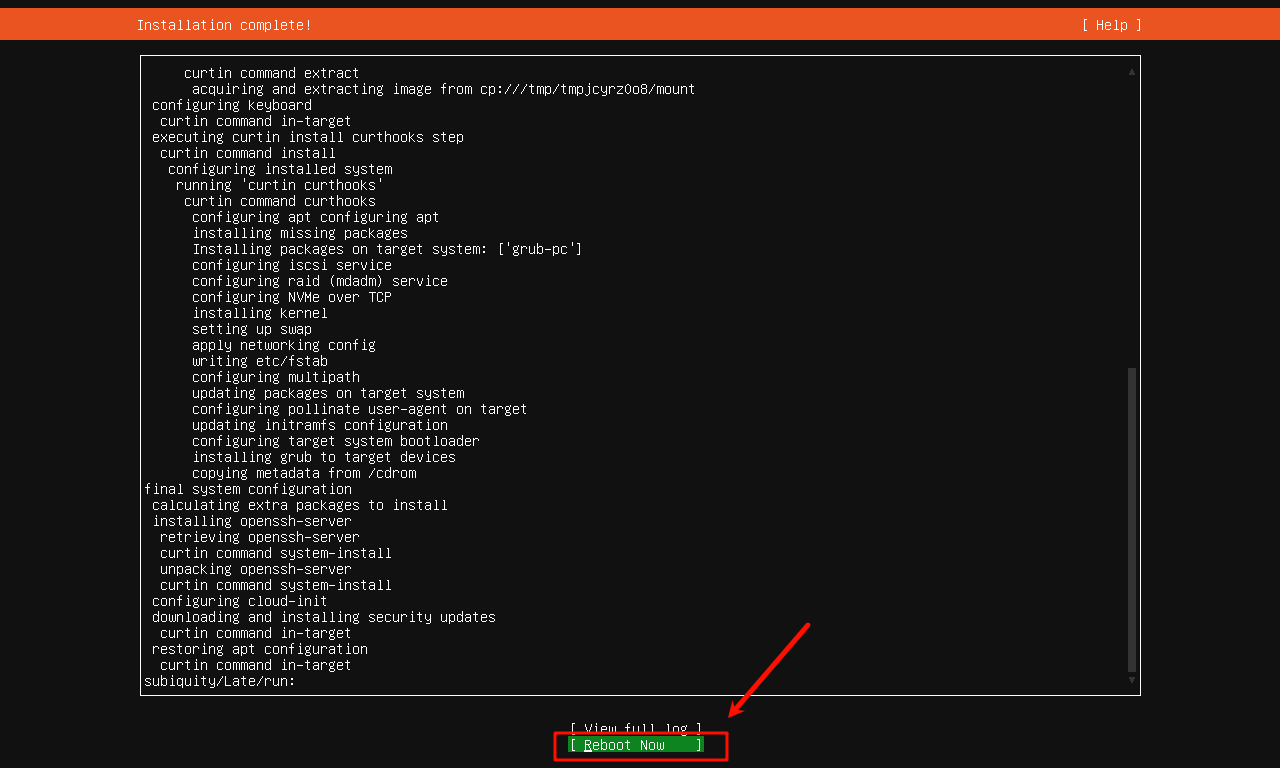The width and height of the screenshot is (1280, 768).
Task: Click the log scrollbar thumb
Action: tap(1132, 520)
